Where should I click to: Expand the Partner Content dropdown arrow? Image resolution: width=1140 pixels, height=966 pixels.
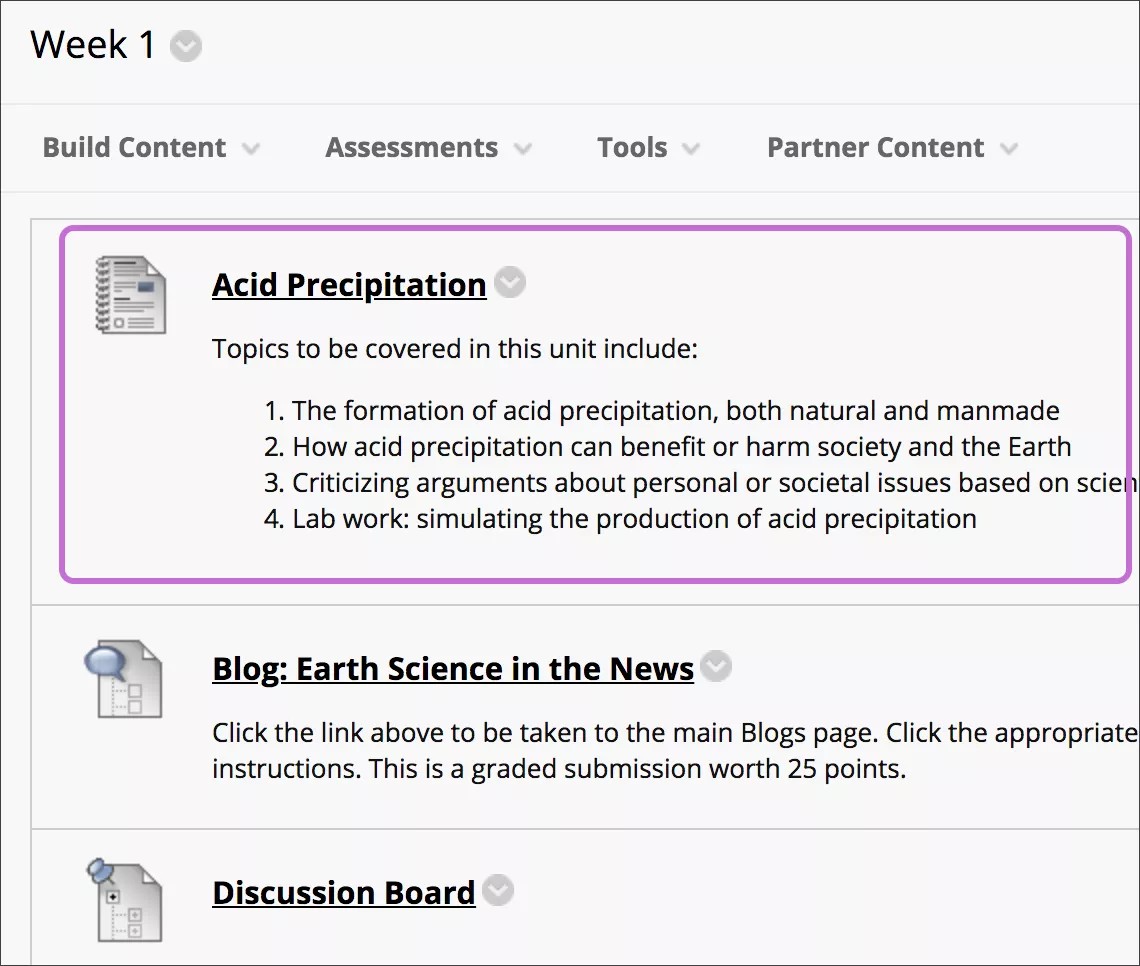1010,147
